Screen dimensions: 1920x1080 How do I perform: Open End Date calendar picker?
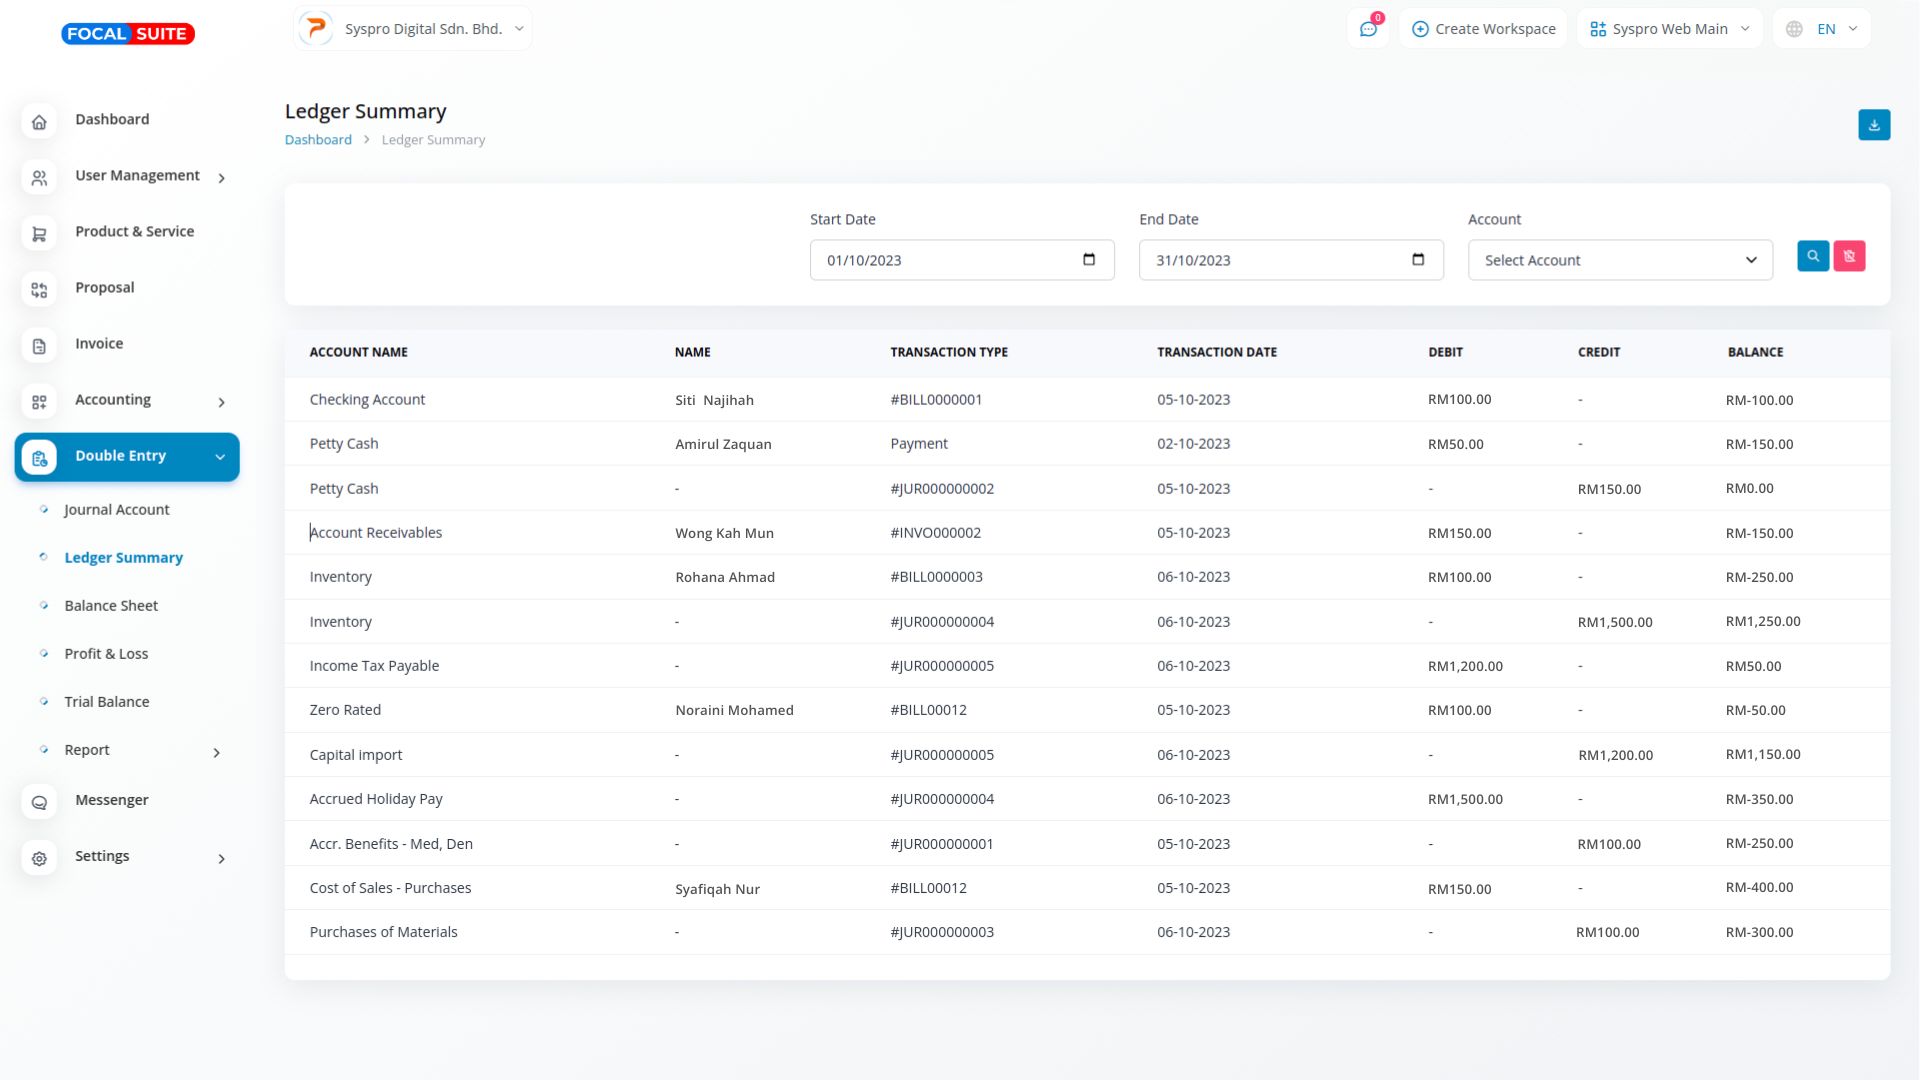tap(1417, 260)
